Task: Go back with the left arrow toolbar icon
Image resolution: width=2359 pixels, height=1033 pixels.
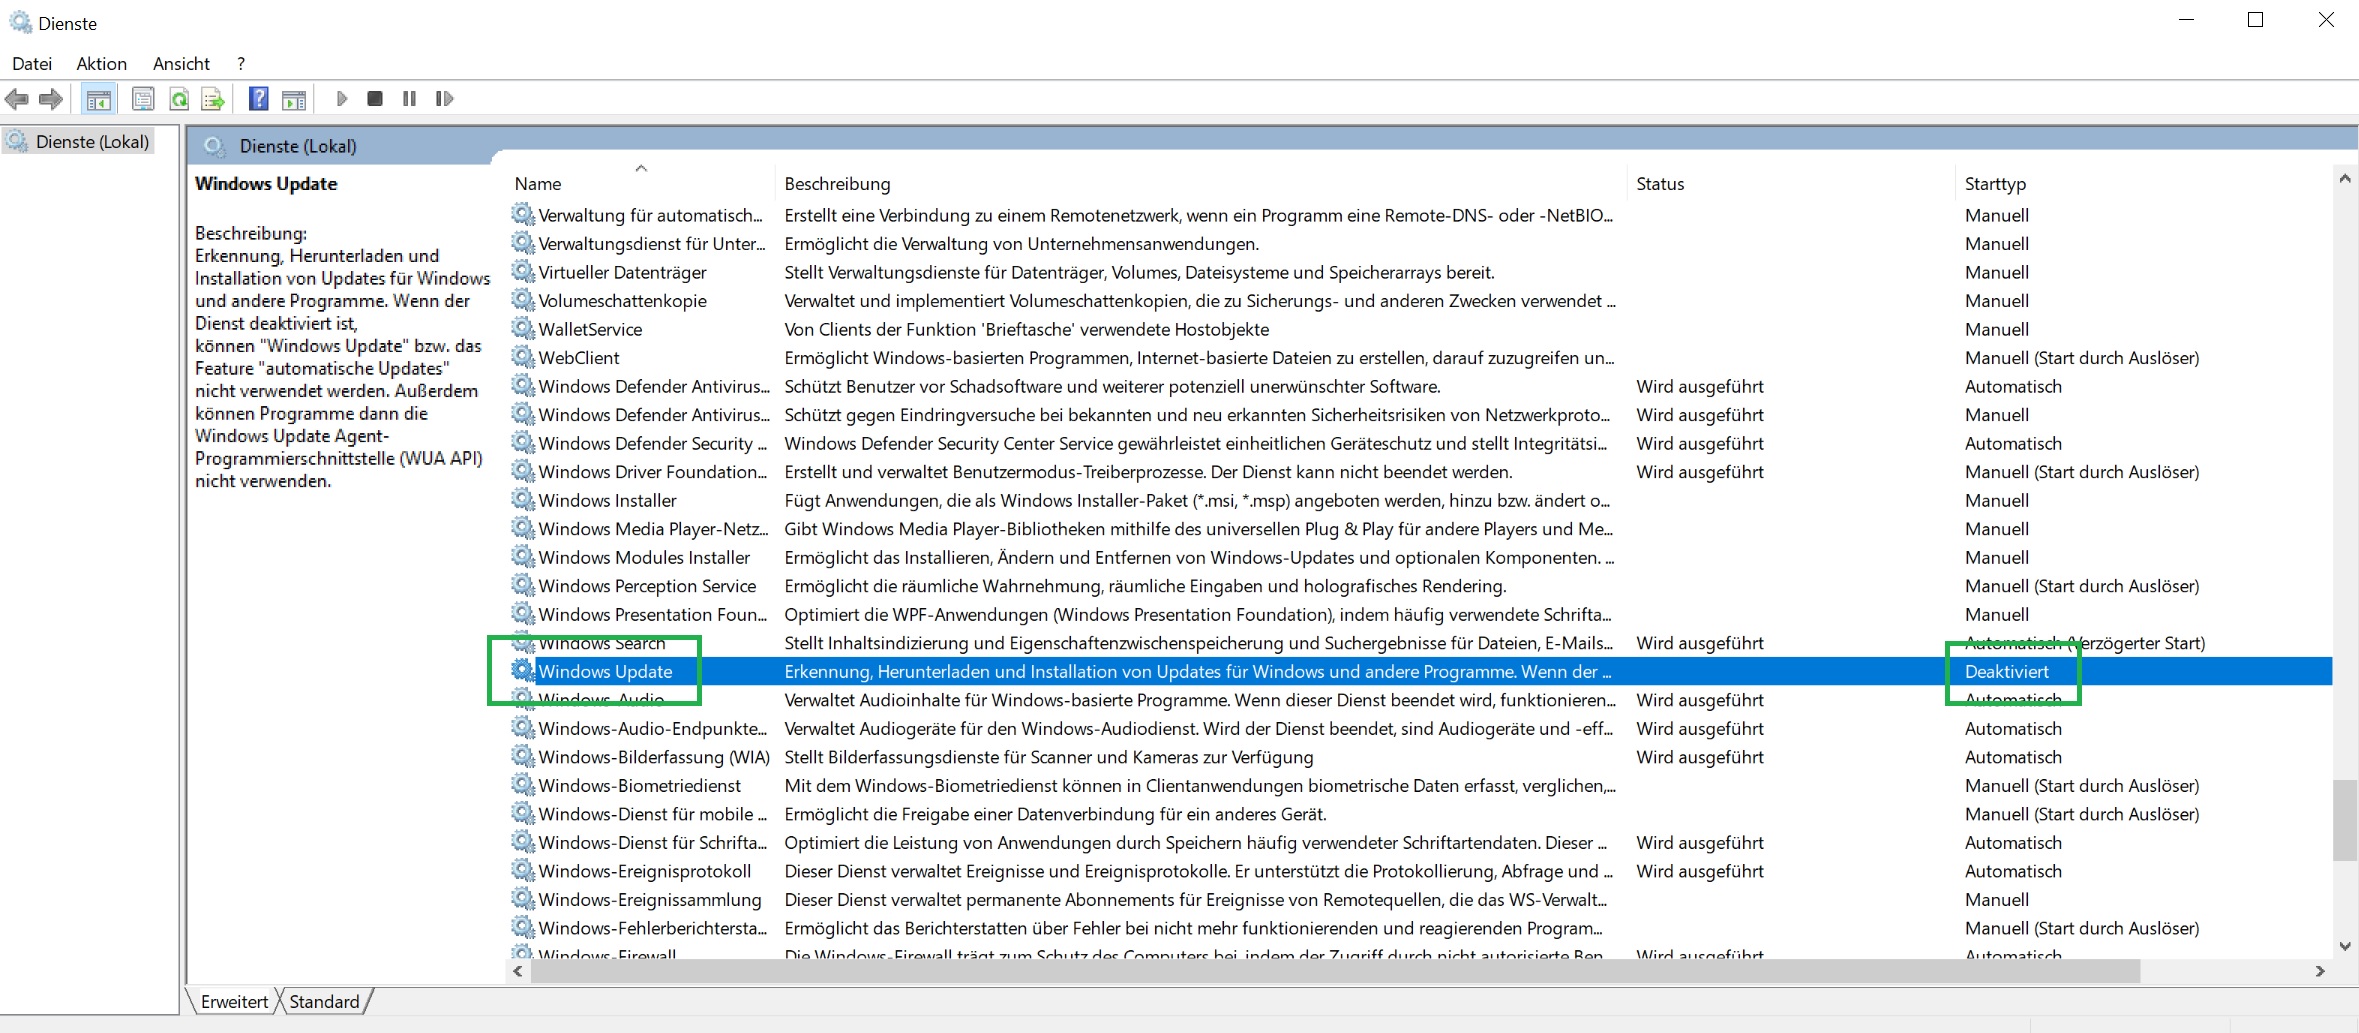Action: click(x=17, y=99)
